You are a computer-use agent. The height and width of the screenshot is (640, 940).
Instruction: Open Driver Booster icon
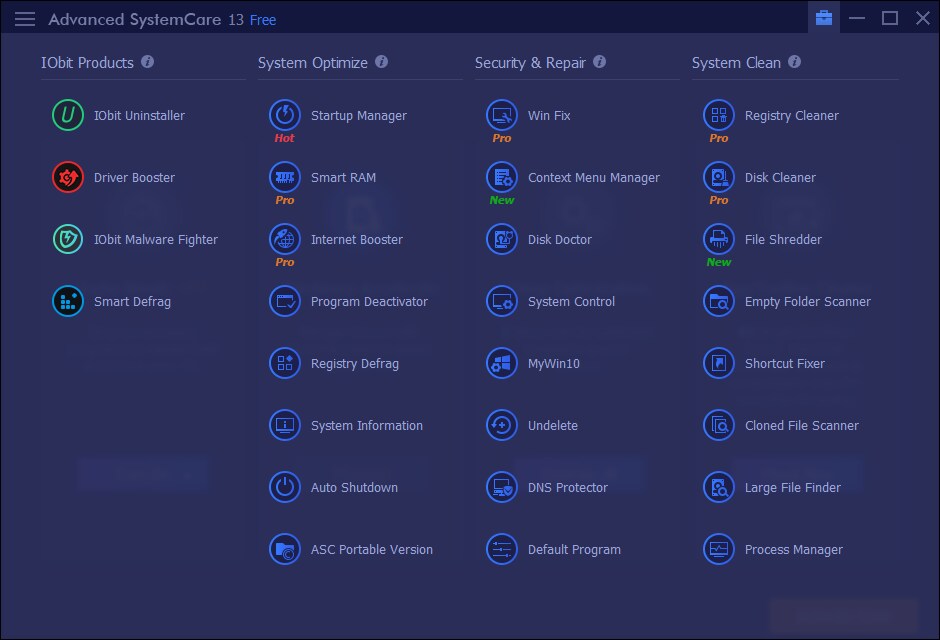click(x=68, y=178)
